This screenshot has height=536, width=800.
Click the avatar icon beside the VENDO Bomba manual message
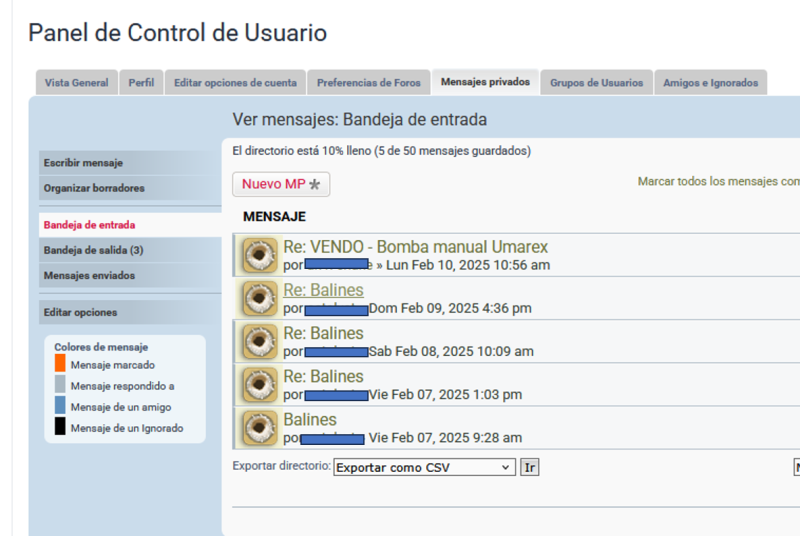(x=260, y=256)
